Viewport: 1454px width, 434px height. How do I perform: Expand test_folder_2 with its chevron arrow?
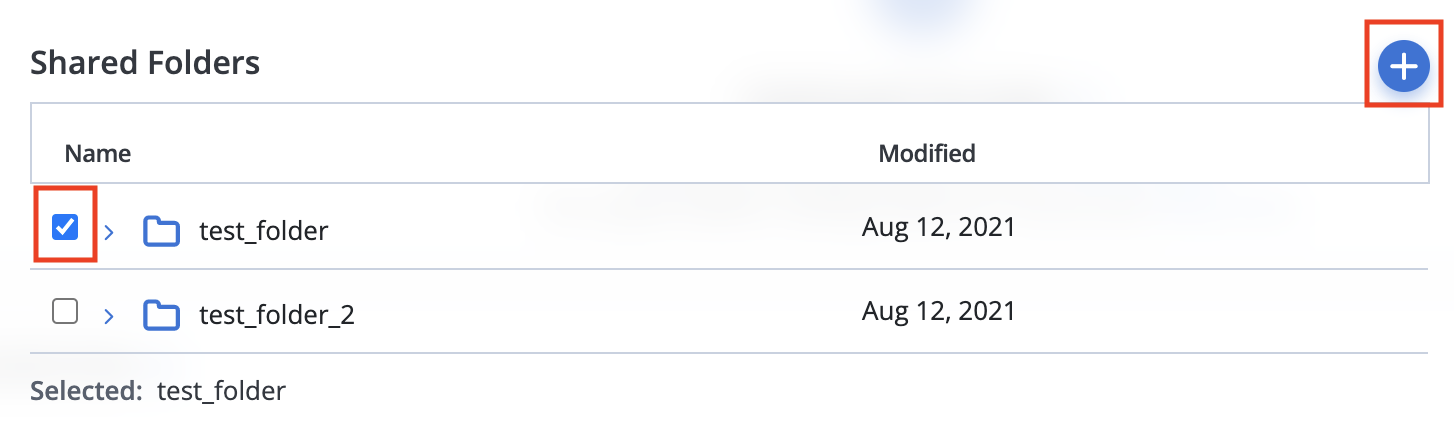coord(109,316)
